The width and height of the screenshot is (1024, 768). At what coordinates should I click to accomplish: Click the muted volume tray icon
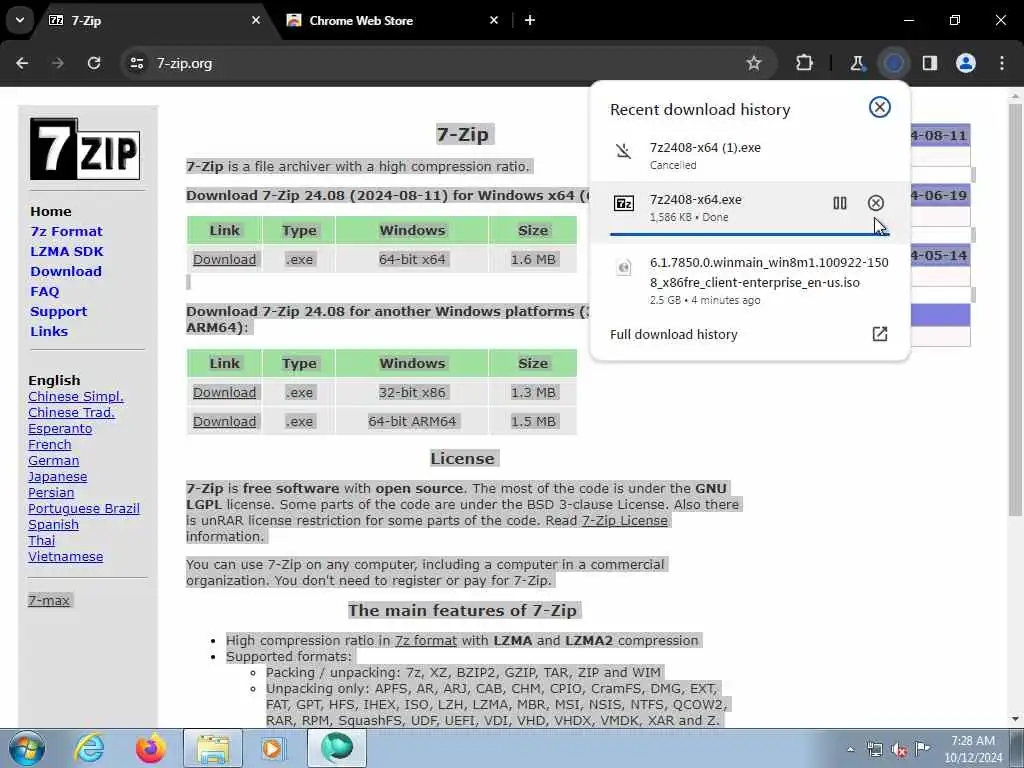(899, 749)
